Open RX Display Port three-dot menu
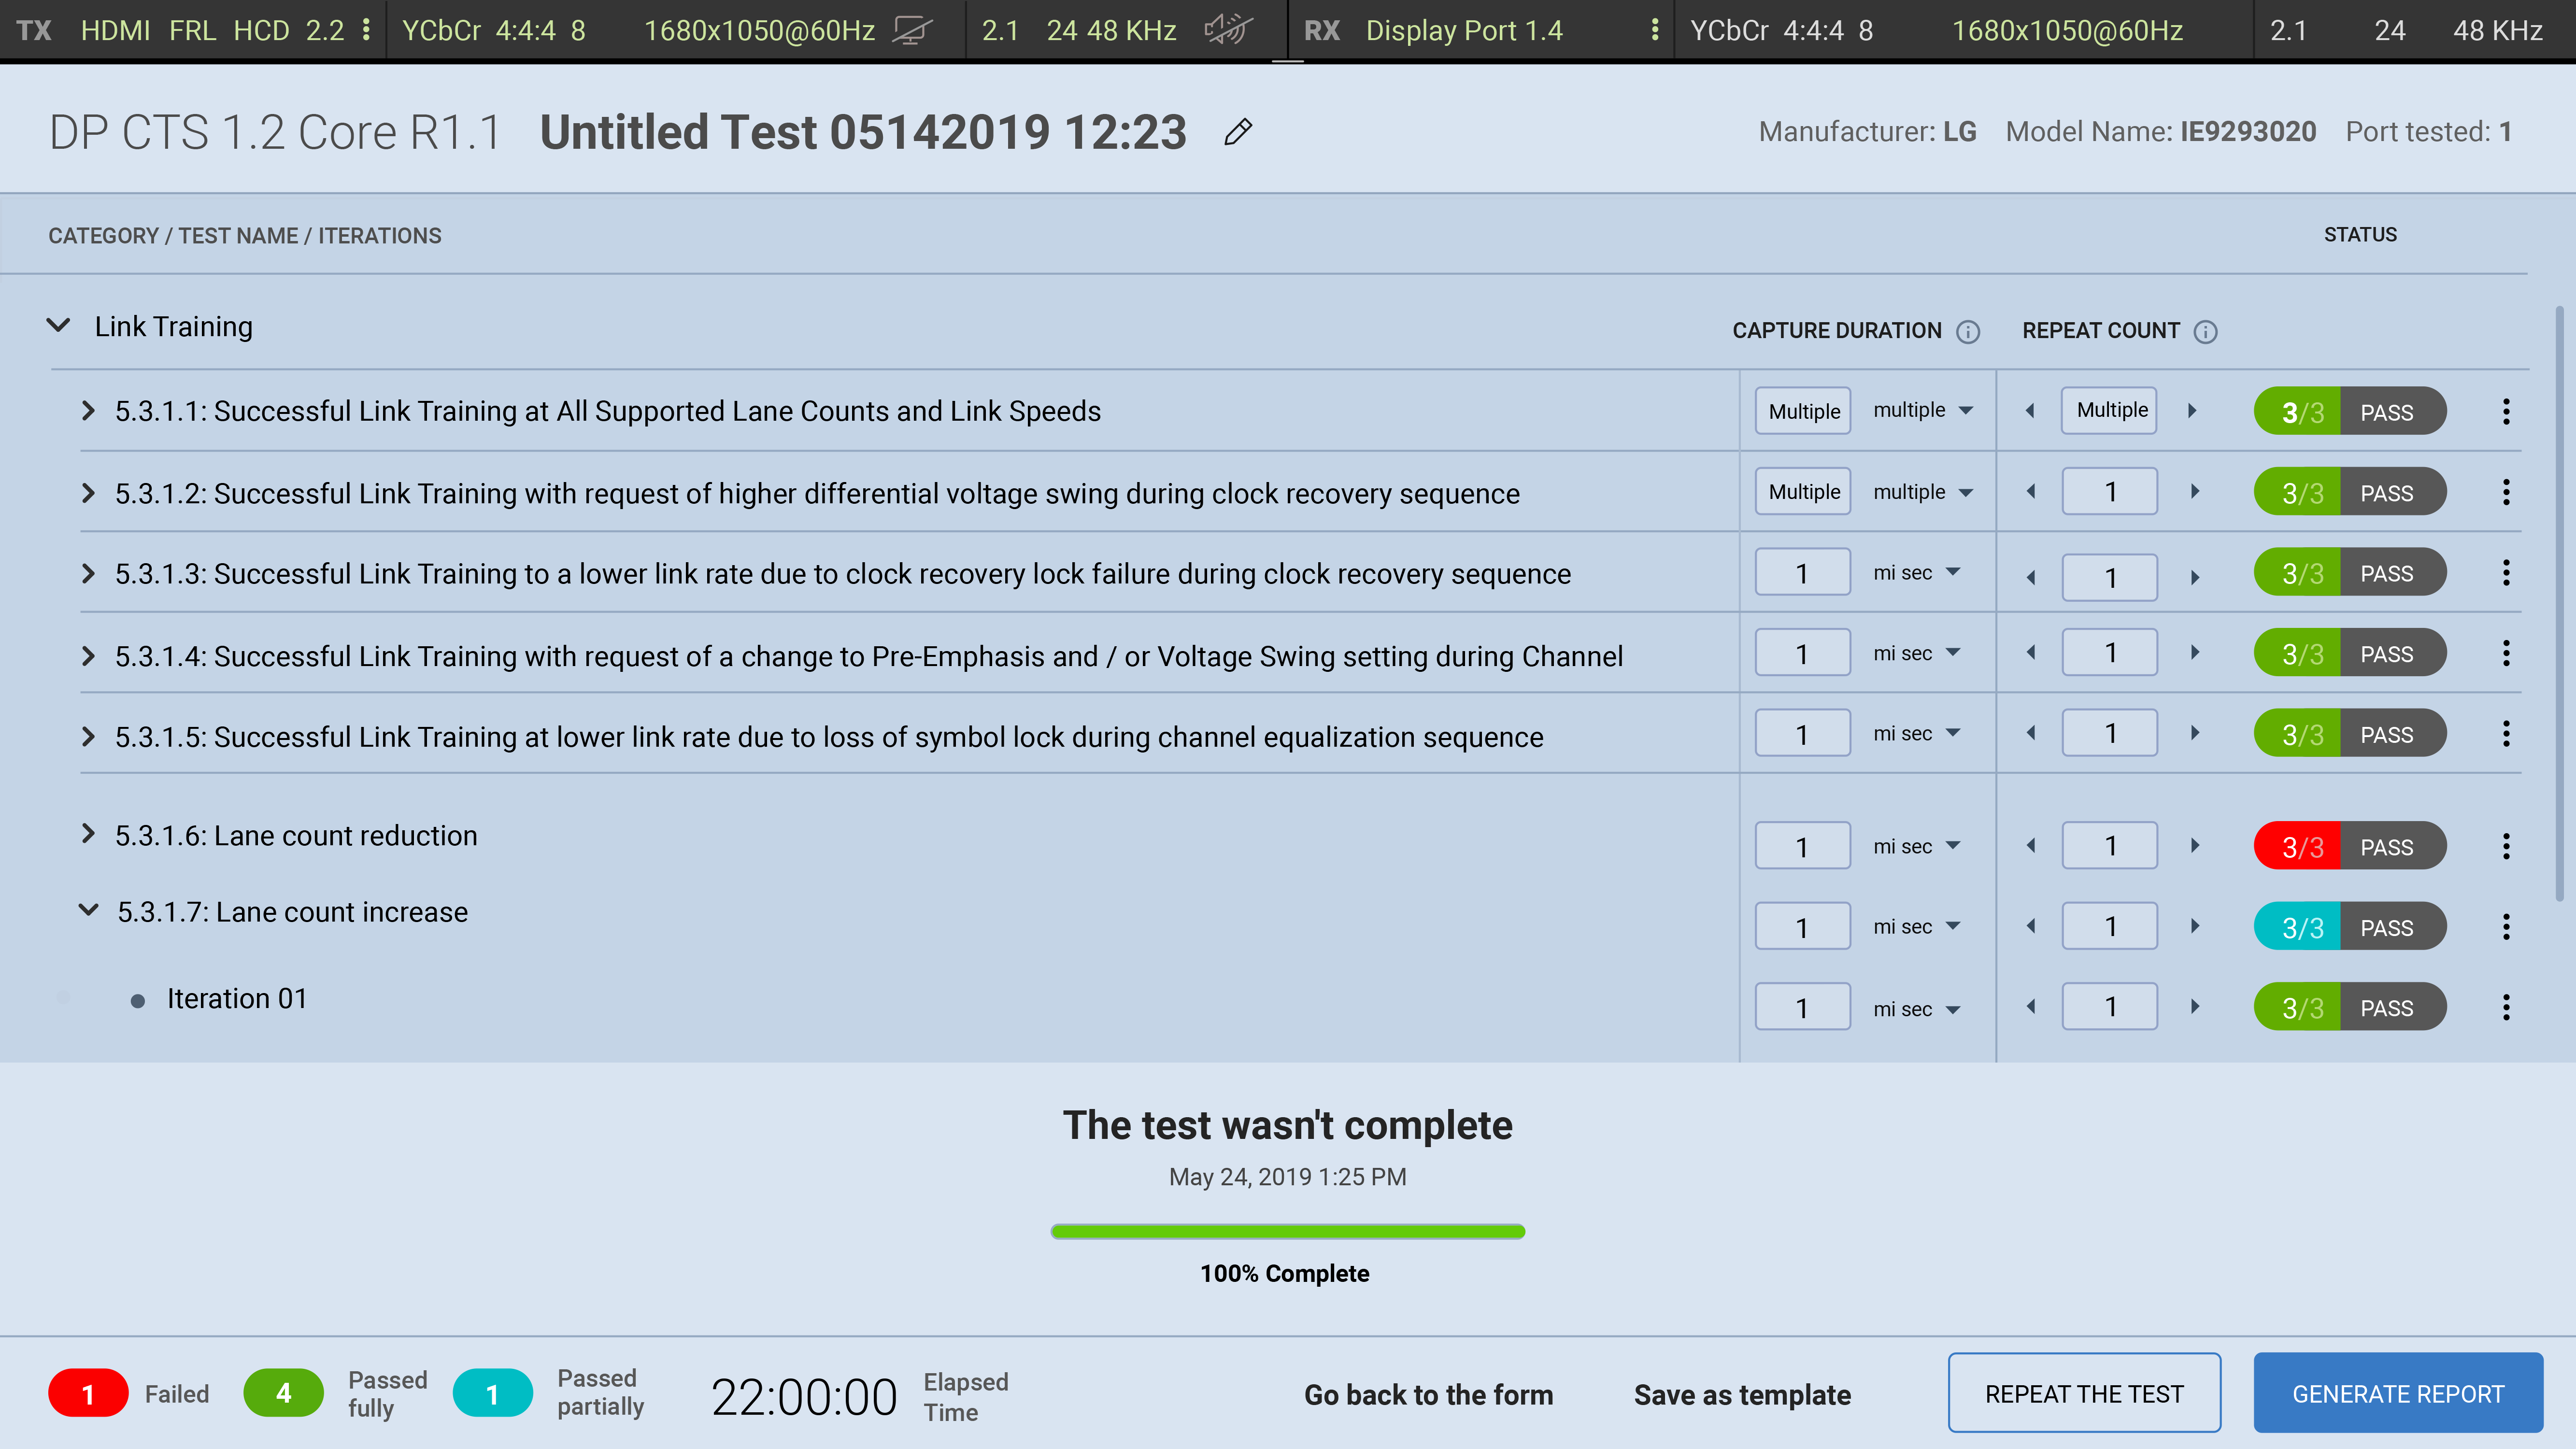The height and width of the screenshot is (1449, 2576). (1655, 30)
